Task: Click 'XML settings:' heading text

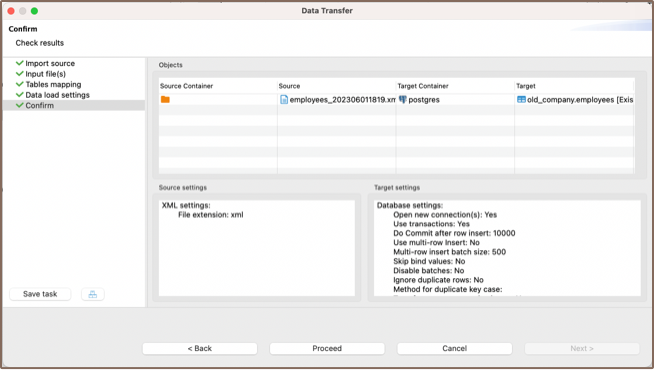Action: point(186,205)
